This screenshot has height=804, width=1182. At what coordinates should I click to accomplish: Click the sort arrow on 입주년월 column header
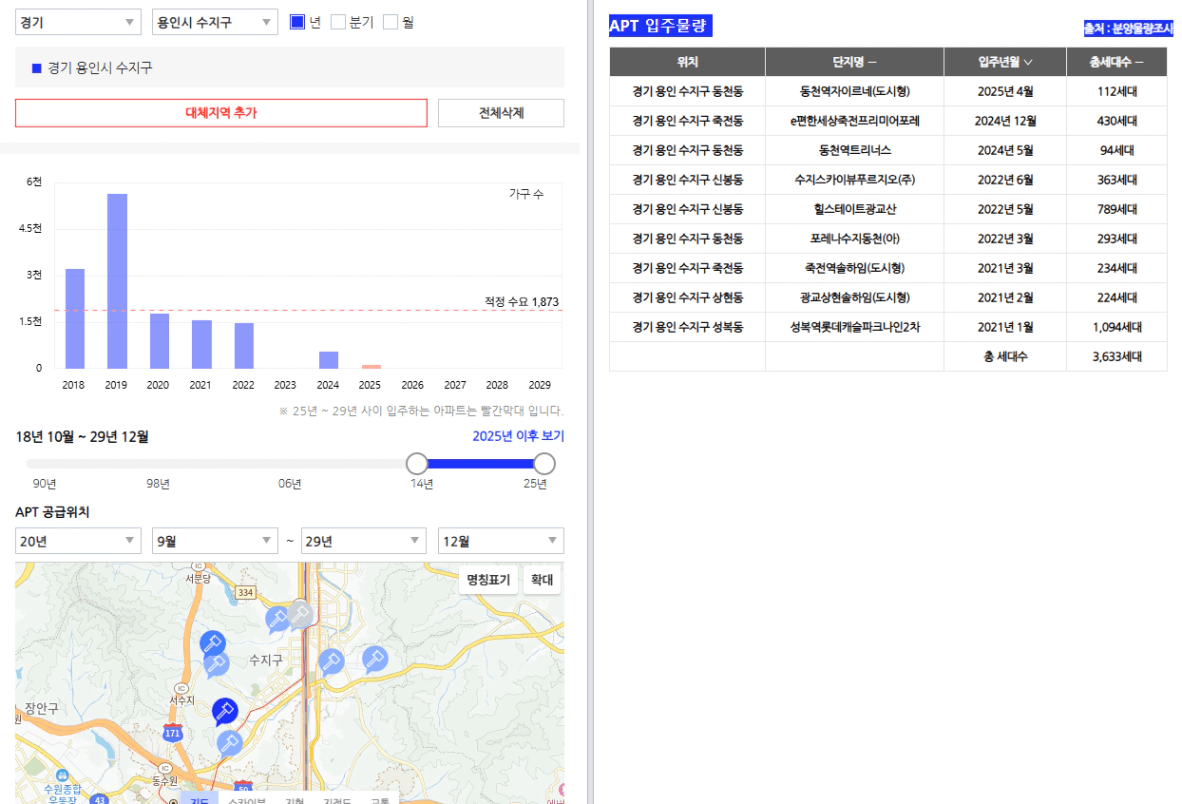tap(1028, 63)
